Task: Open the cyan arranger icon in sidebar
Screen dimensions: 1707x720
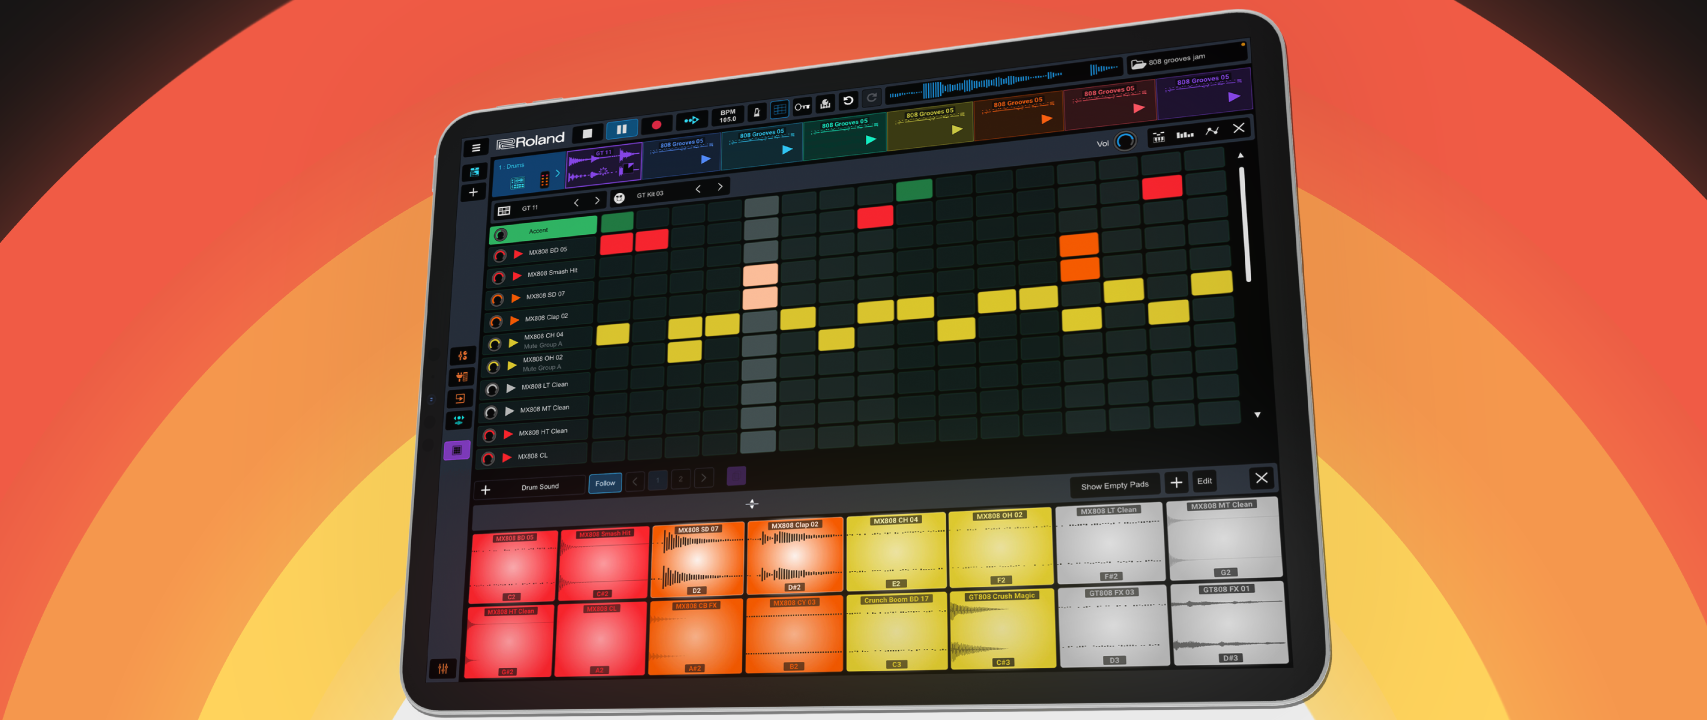Action: [x=459, y=420]
